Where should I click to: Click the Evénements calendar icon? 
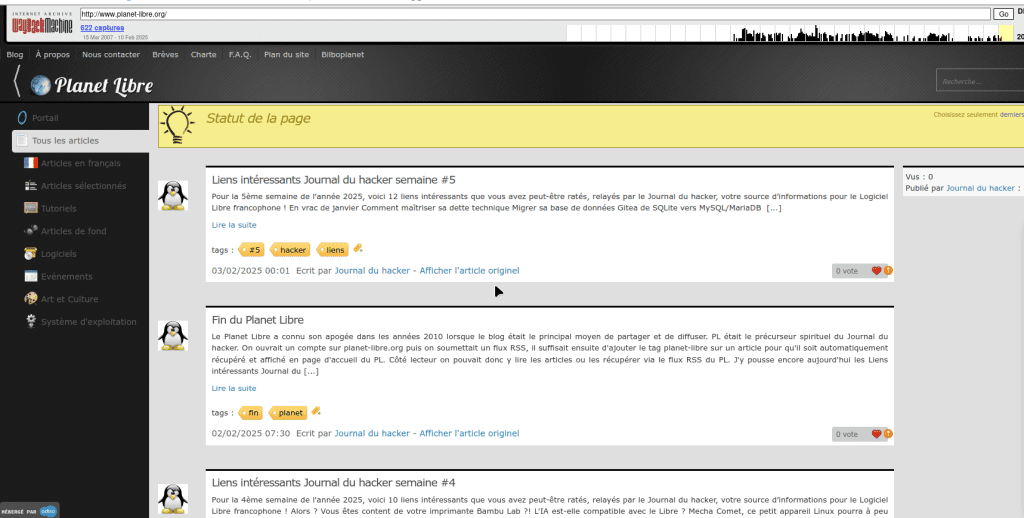click(31, 276)
